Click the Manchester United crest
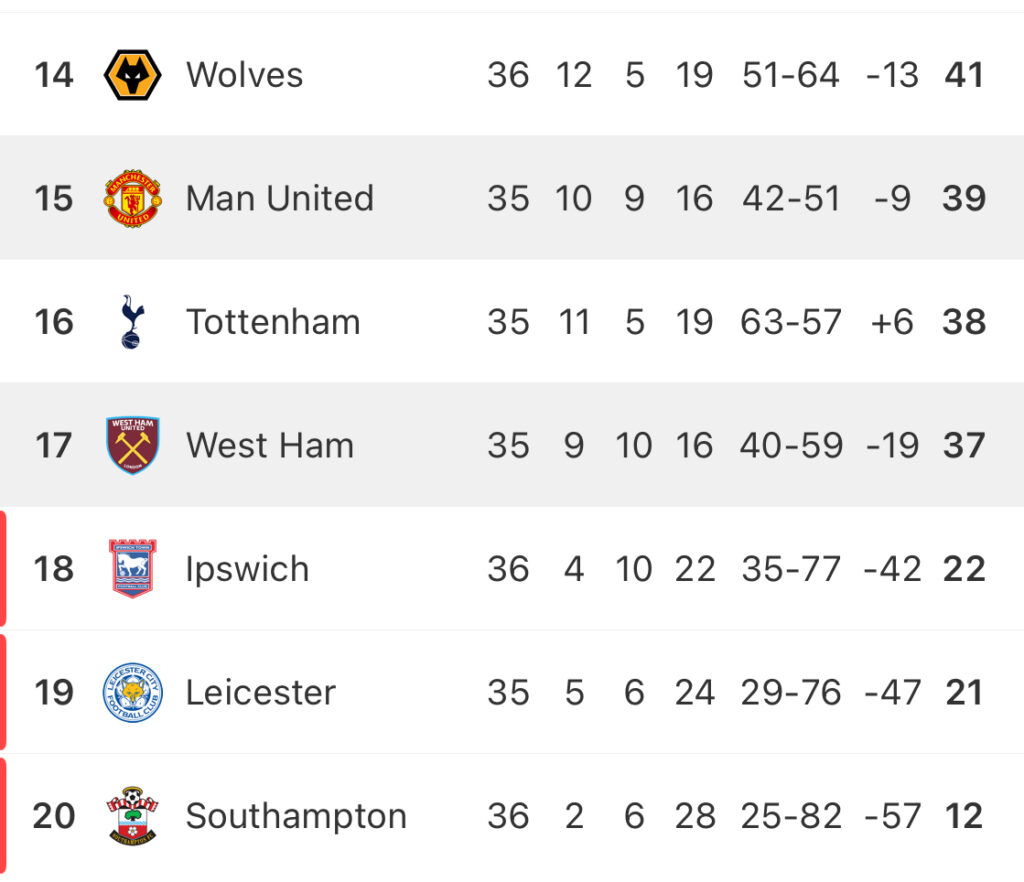 click(x=133, y=198)
